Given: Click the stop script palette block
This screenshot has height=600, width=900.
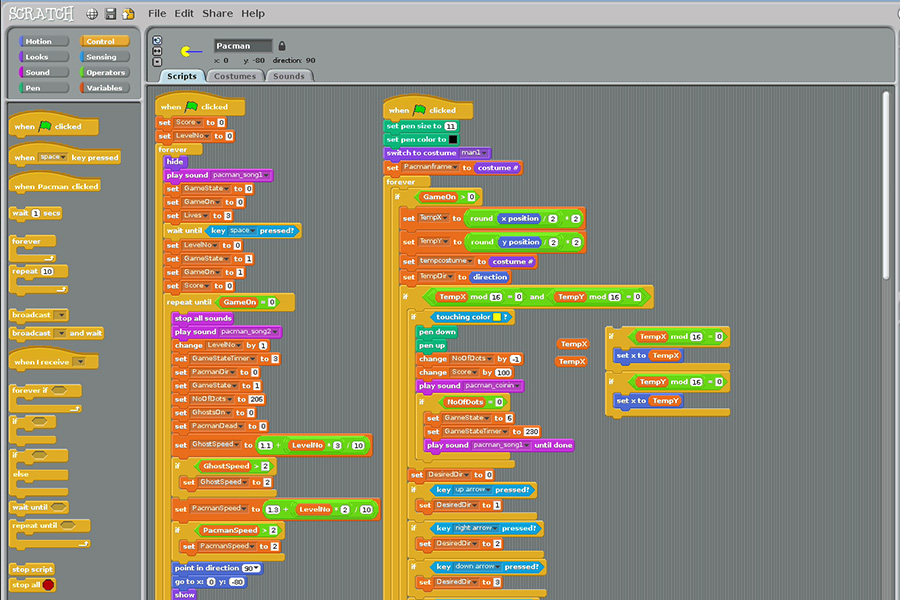Looking at the screenshot, I should [32, 569].
